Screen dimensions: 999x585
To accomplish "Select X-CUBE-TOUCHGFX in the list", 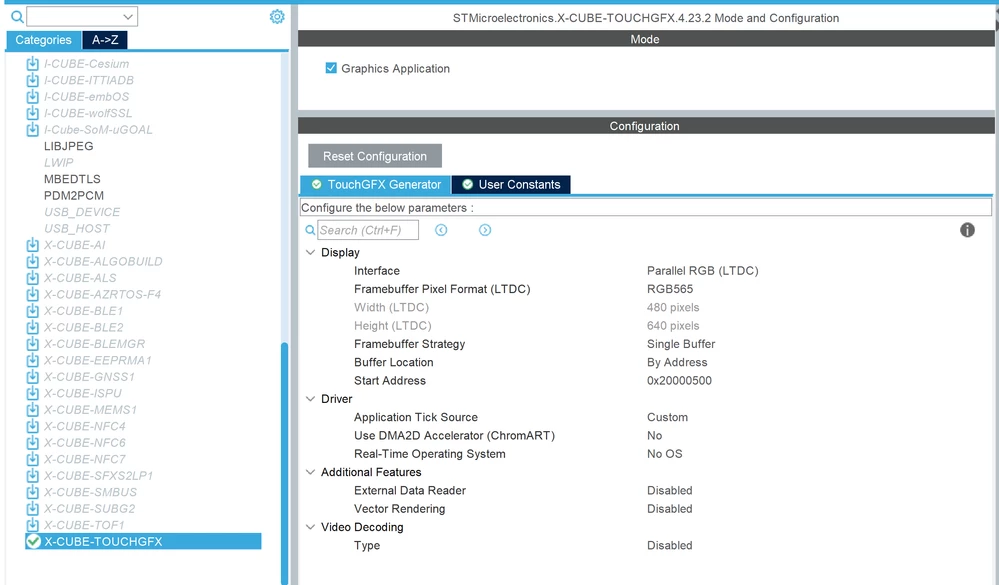I will point(143,542).
